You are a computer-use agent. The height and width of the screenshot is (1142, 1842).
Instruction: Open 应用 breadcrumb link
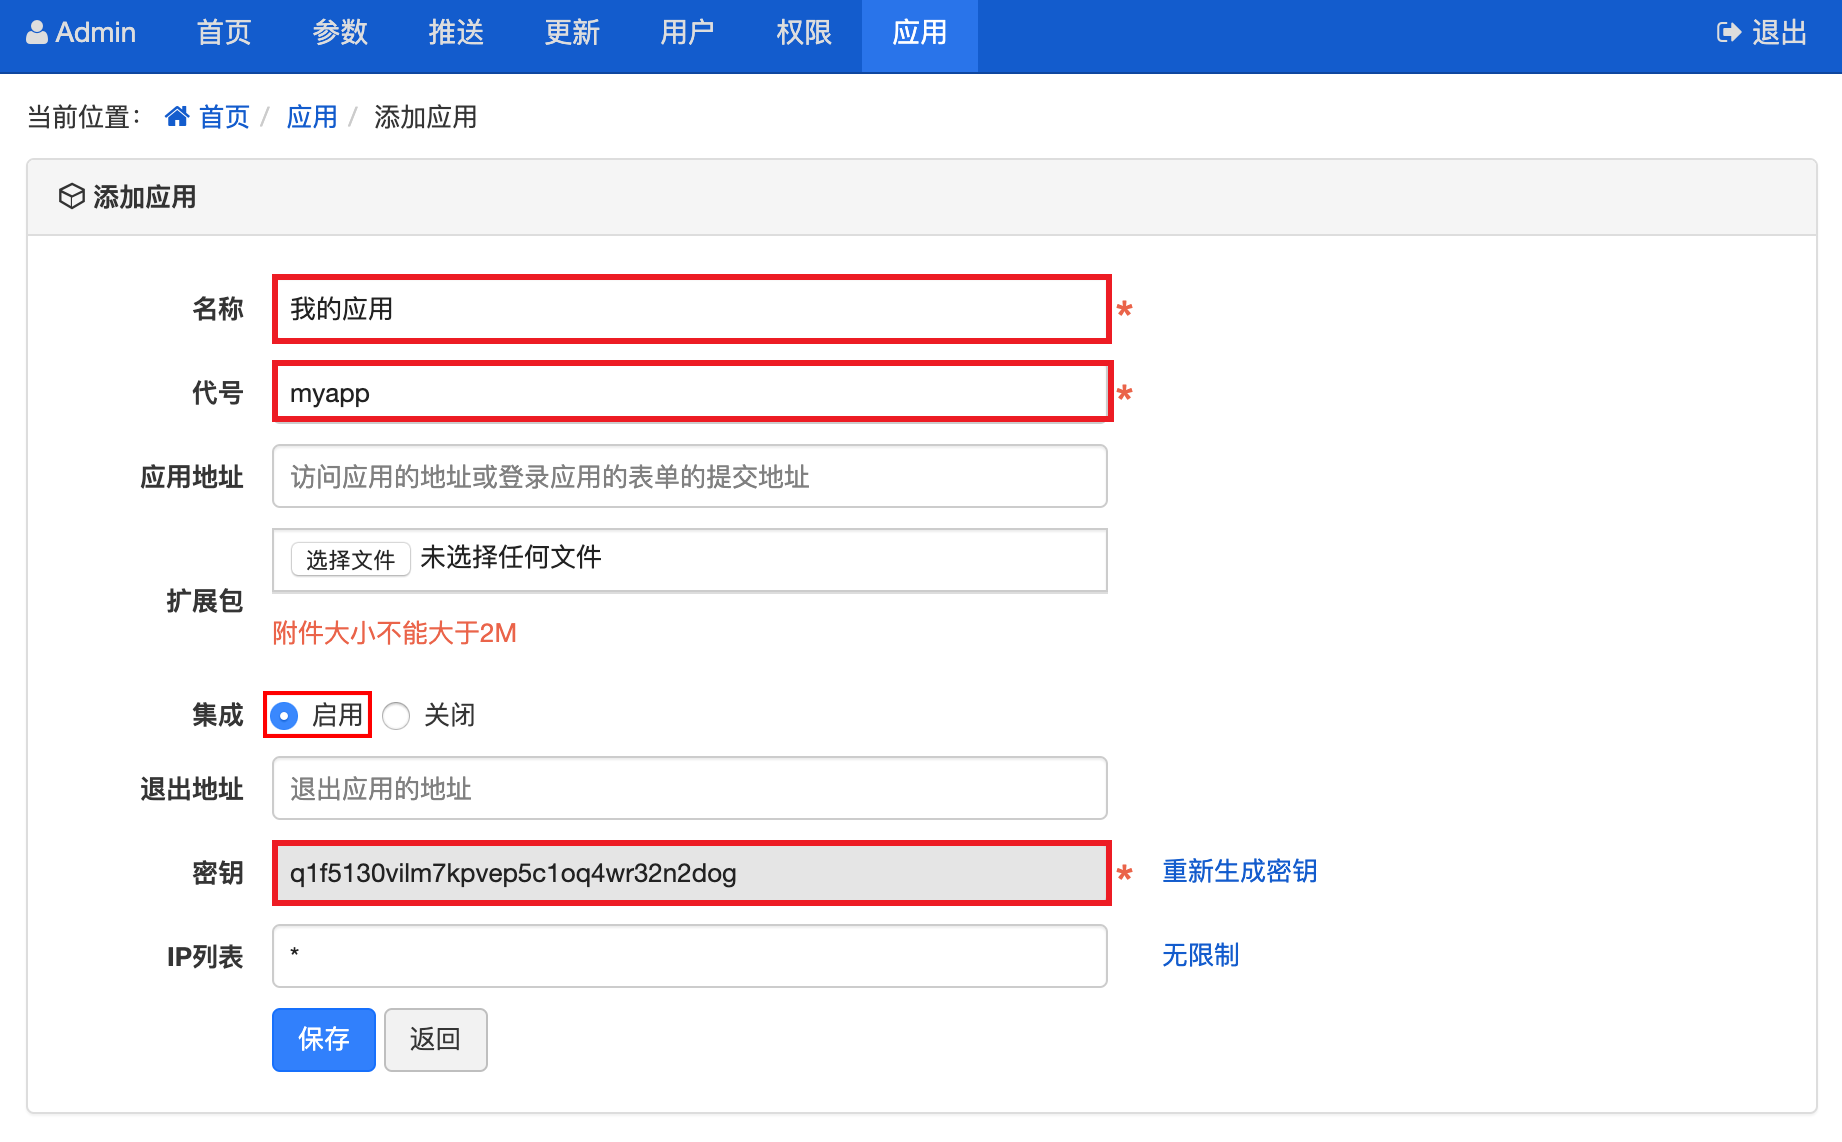(311, 117)
